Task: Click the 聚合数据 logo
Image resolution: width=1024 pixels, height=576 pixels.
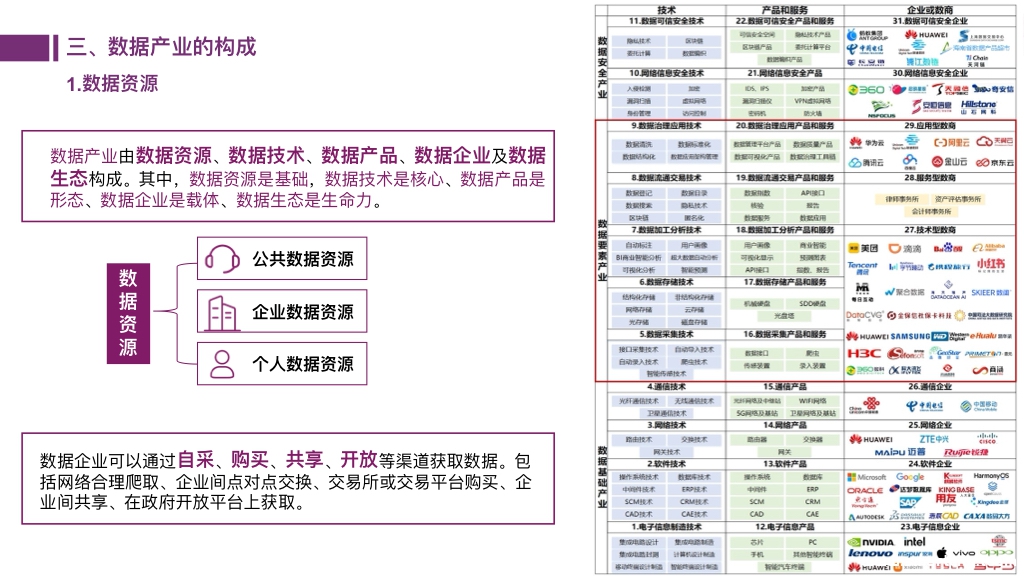Action: [904, 292]
